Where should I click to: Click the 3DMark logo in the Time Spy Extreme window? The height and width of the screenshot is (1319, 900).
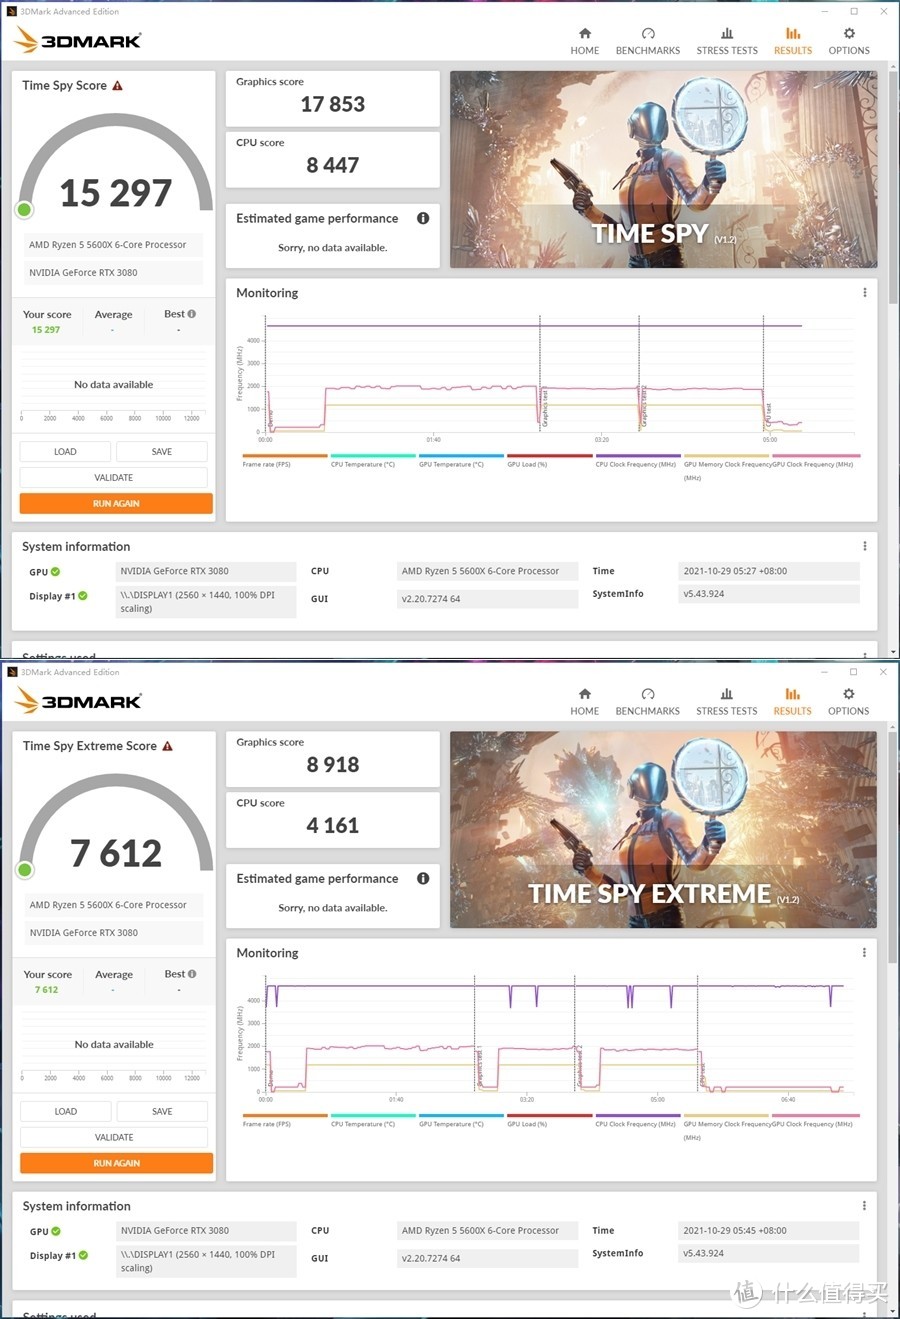click(x=78, y=700)
